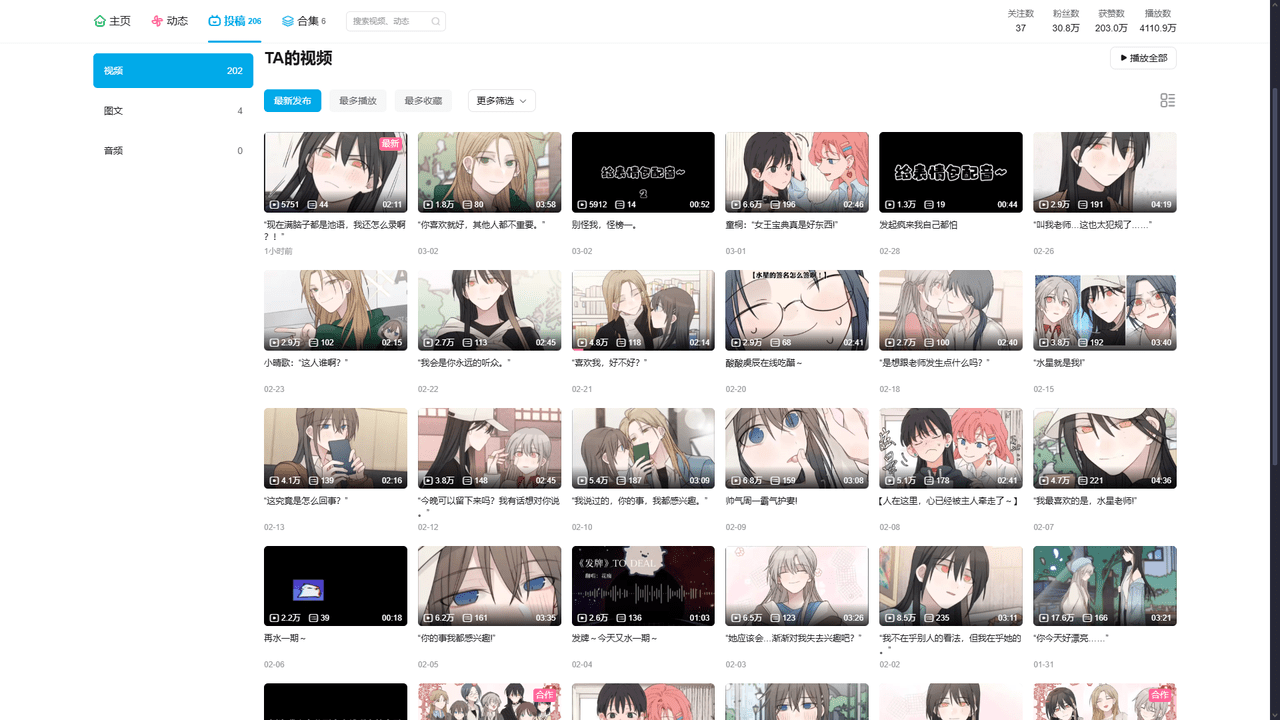Click the 1小时前 upload time text
Screen dimensions: 1280x720
(279, 252)
